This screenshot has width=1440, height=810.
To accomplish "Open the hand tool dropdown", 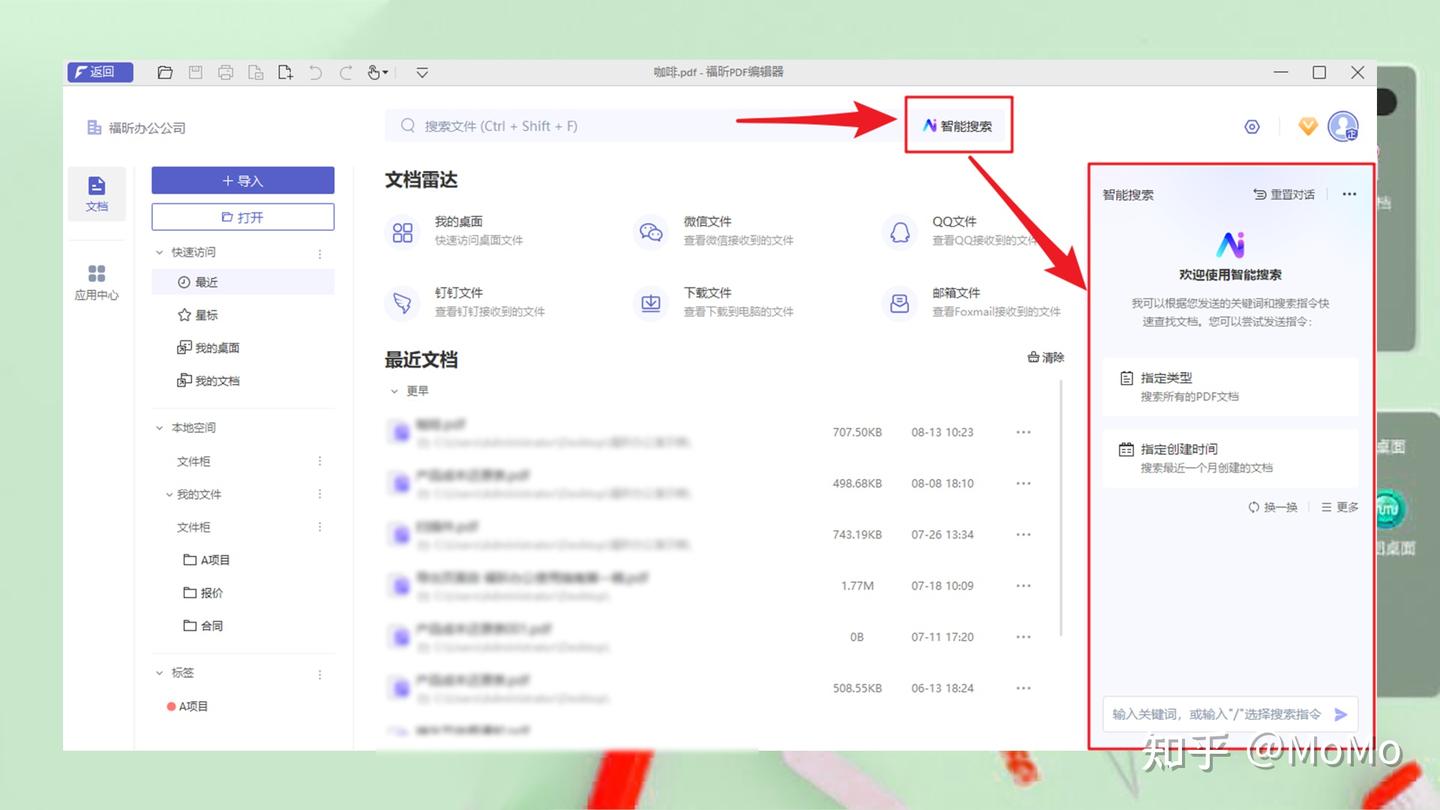I will (378, 72).
